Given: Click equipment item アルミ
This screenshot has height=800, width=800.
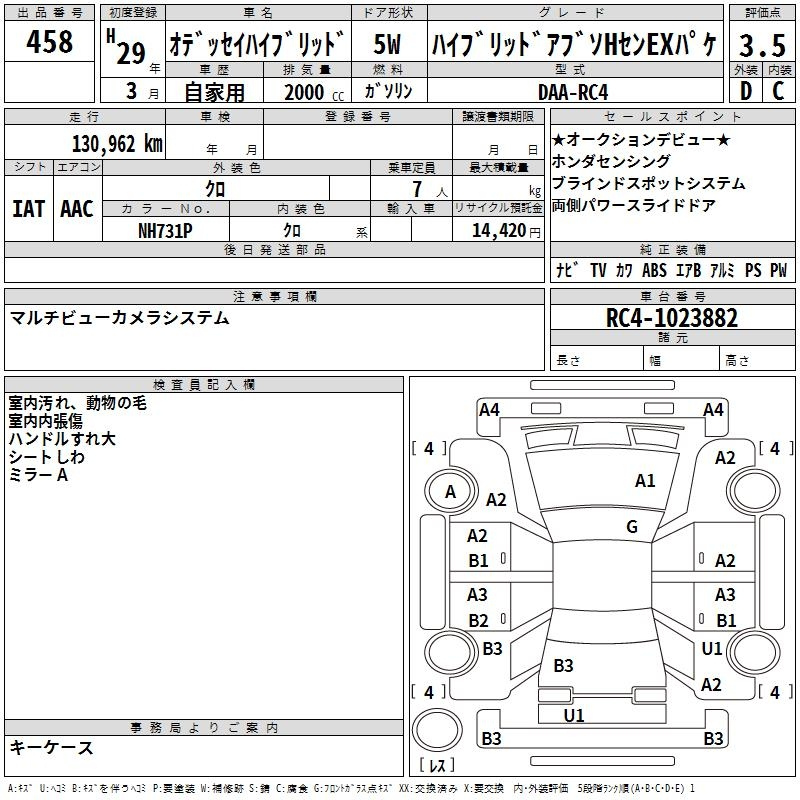Looking at the screenshot, I should [722, 270].
